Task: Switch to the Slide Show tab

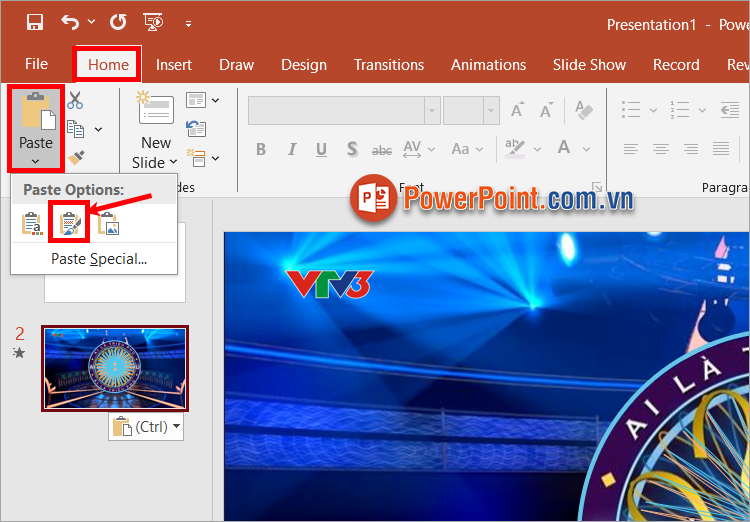Action: click(x=589, y=65)
